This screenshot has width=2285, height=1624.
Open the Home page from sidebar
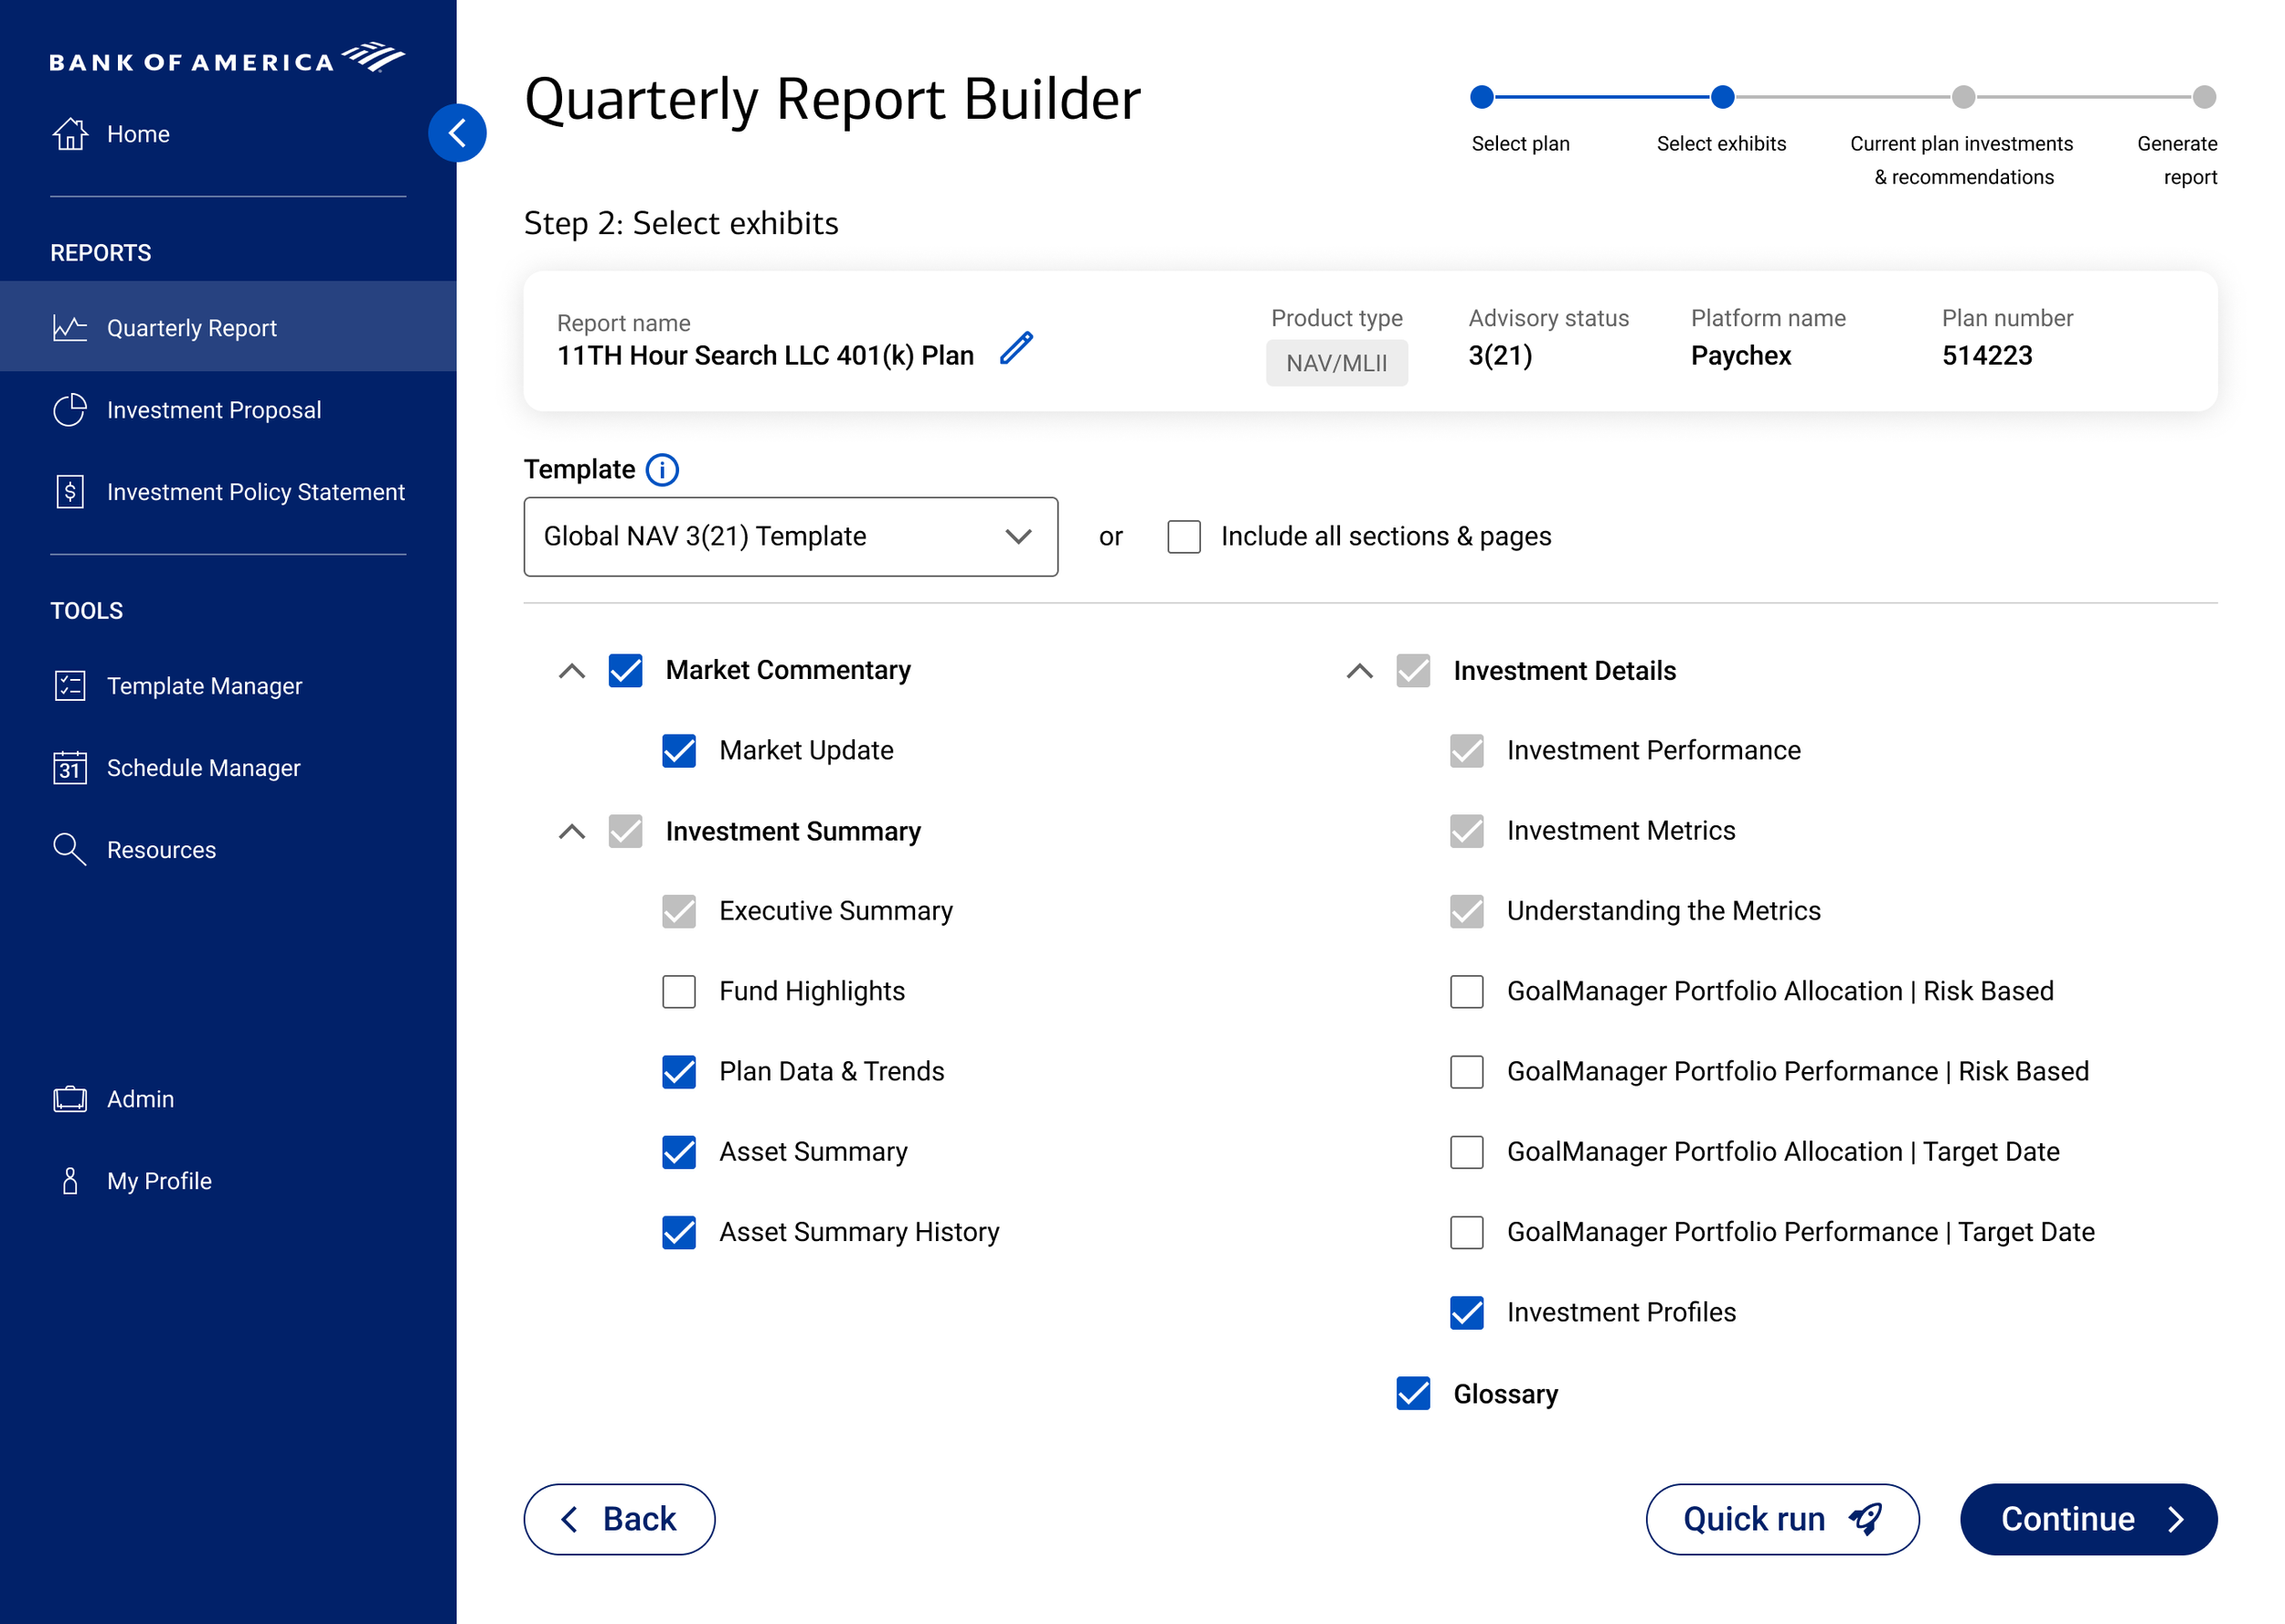(x=137, y=133)
